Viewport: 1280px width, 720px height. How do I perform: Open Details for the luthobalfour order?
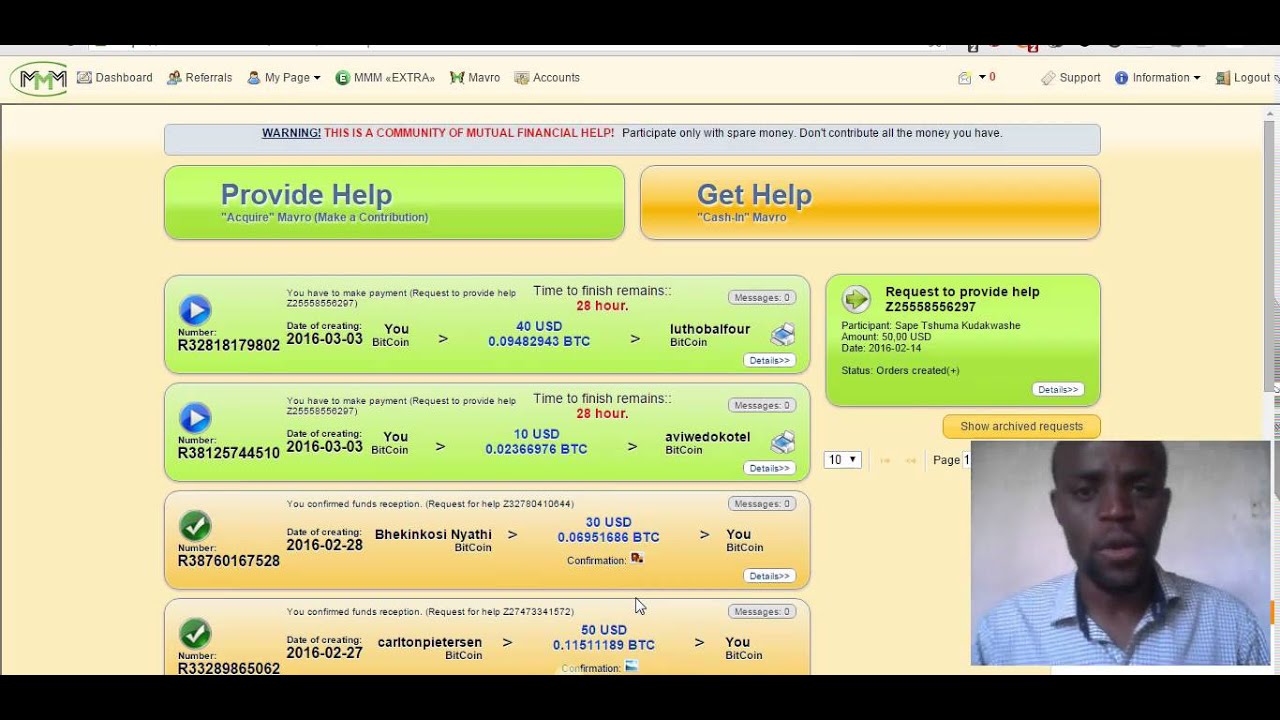tap(769, 360)
